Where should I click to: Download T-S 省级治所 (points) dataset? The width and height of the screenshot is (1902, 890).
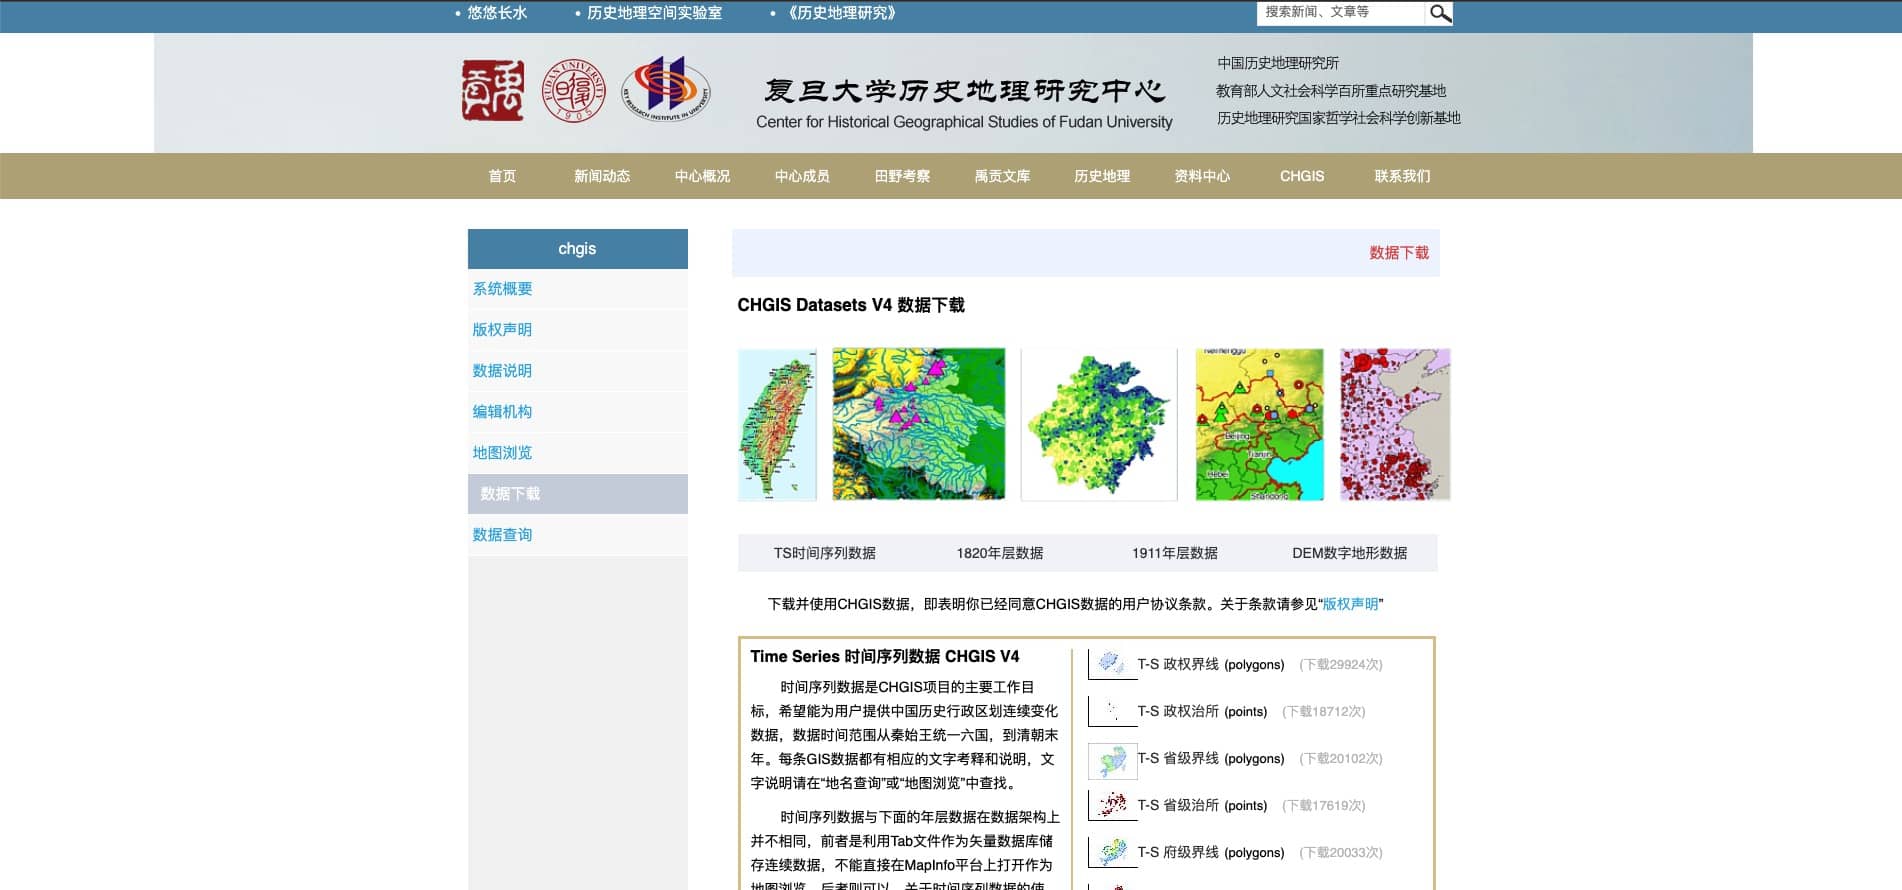click(x=1202, y=806)
